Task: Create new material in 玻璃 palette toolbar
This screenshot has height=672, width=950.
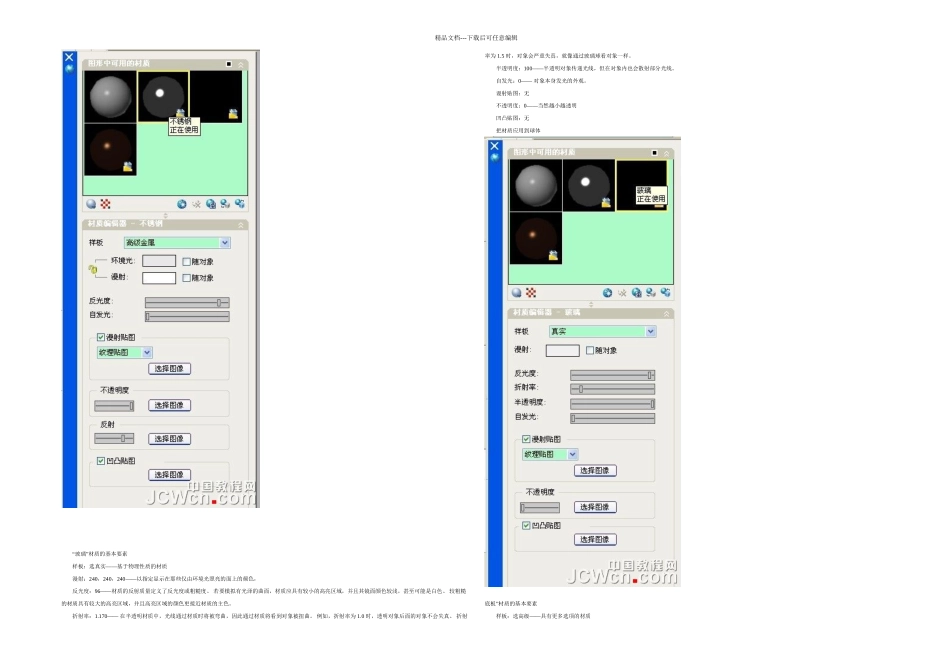Action: pyautogui.click(x=608, y=293)
